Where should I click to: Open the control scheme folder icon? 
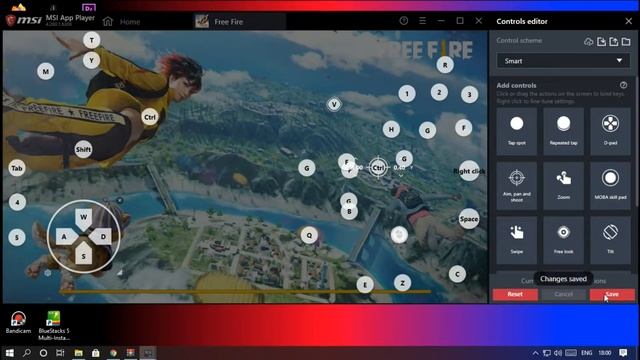click(626, 41)
